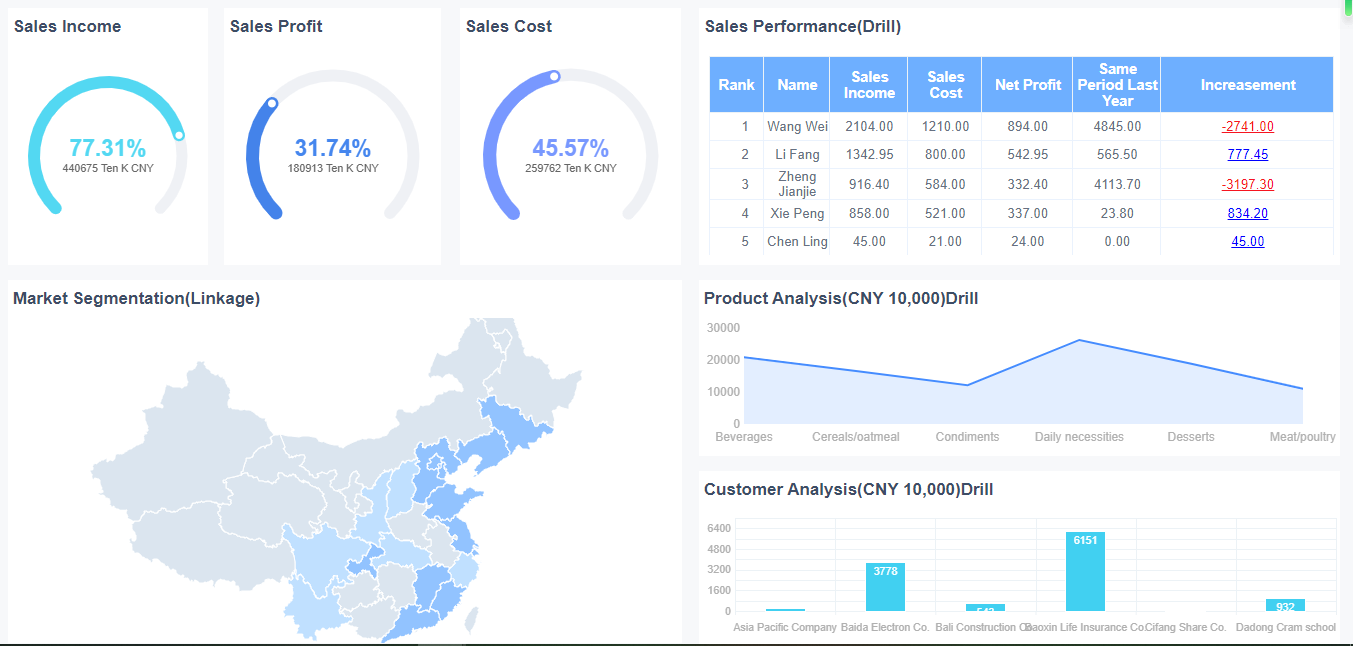The height and width of the screenshot is (646, 1353).
Task: Open the -3197.30 increase link for Zheng Jianjie
Action: tap(1247, 184)
